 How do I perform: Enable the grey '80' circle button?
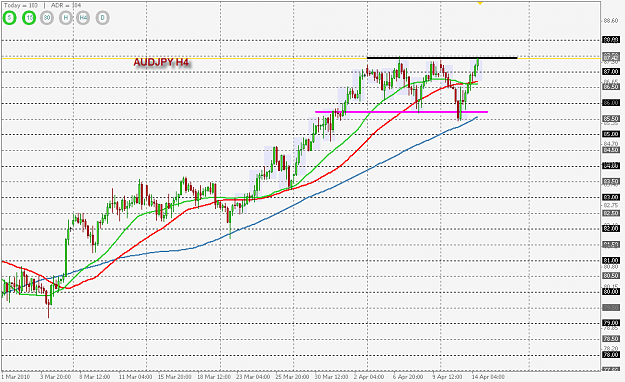[x=47, y=18]
